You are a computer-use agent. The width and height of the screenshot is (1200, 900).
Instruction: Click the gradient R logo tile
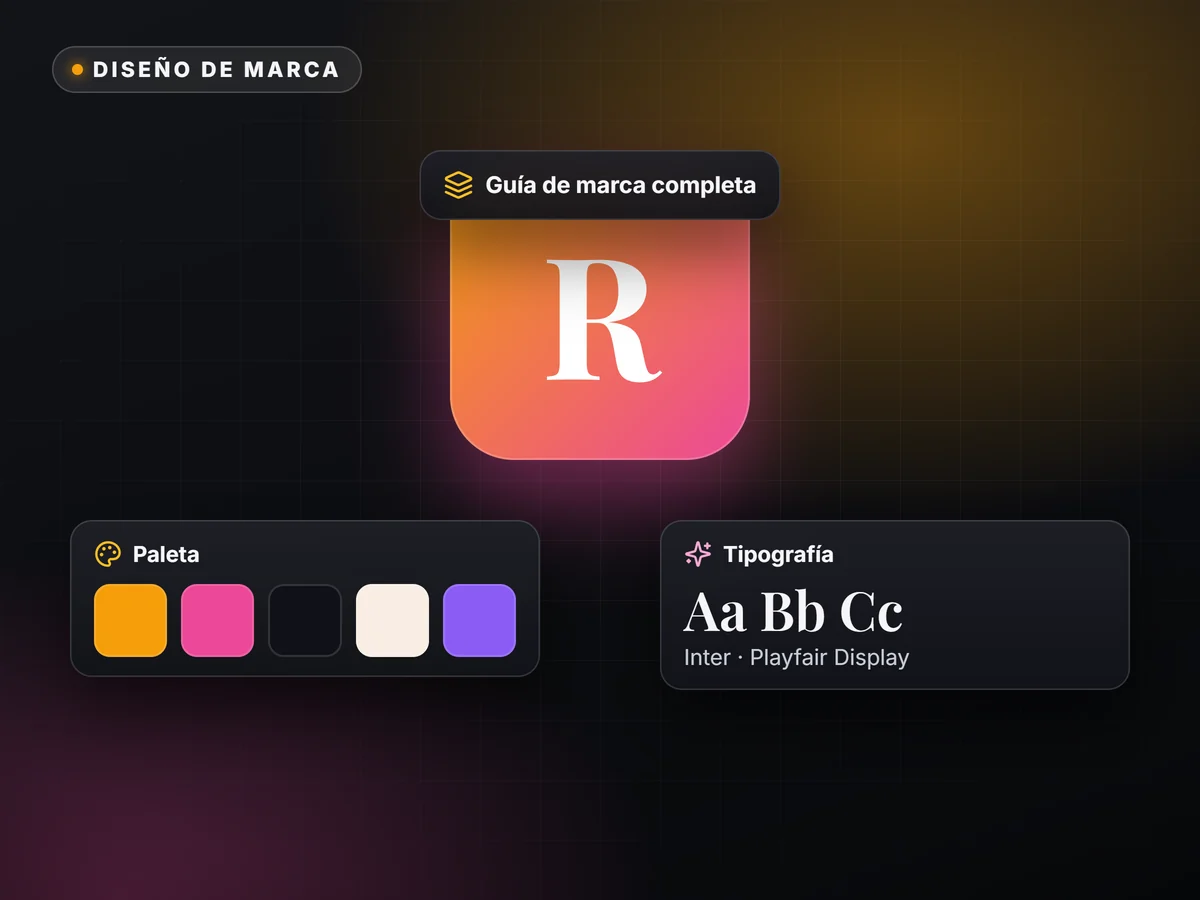click(600, 339)
